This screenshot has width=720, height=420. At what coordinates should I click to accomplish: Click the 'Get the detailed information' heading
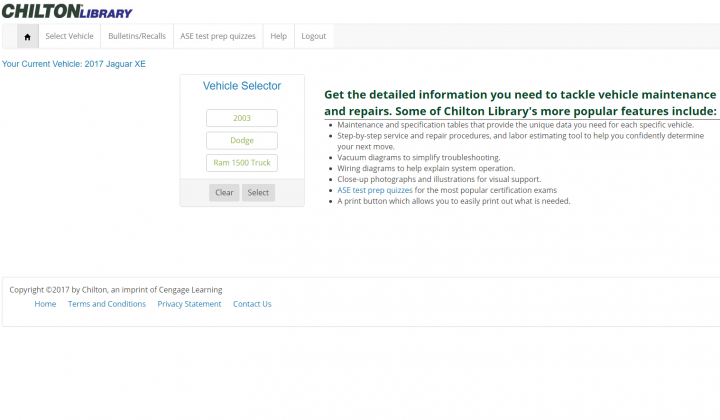[x=520, y=103]
